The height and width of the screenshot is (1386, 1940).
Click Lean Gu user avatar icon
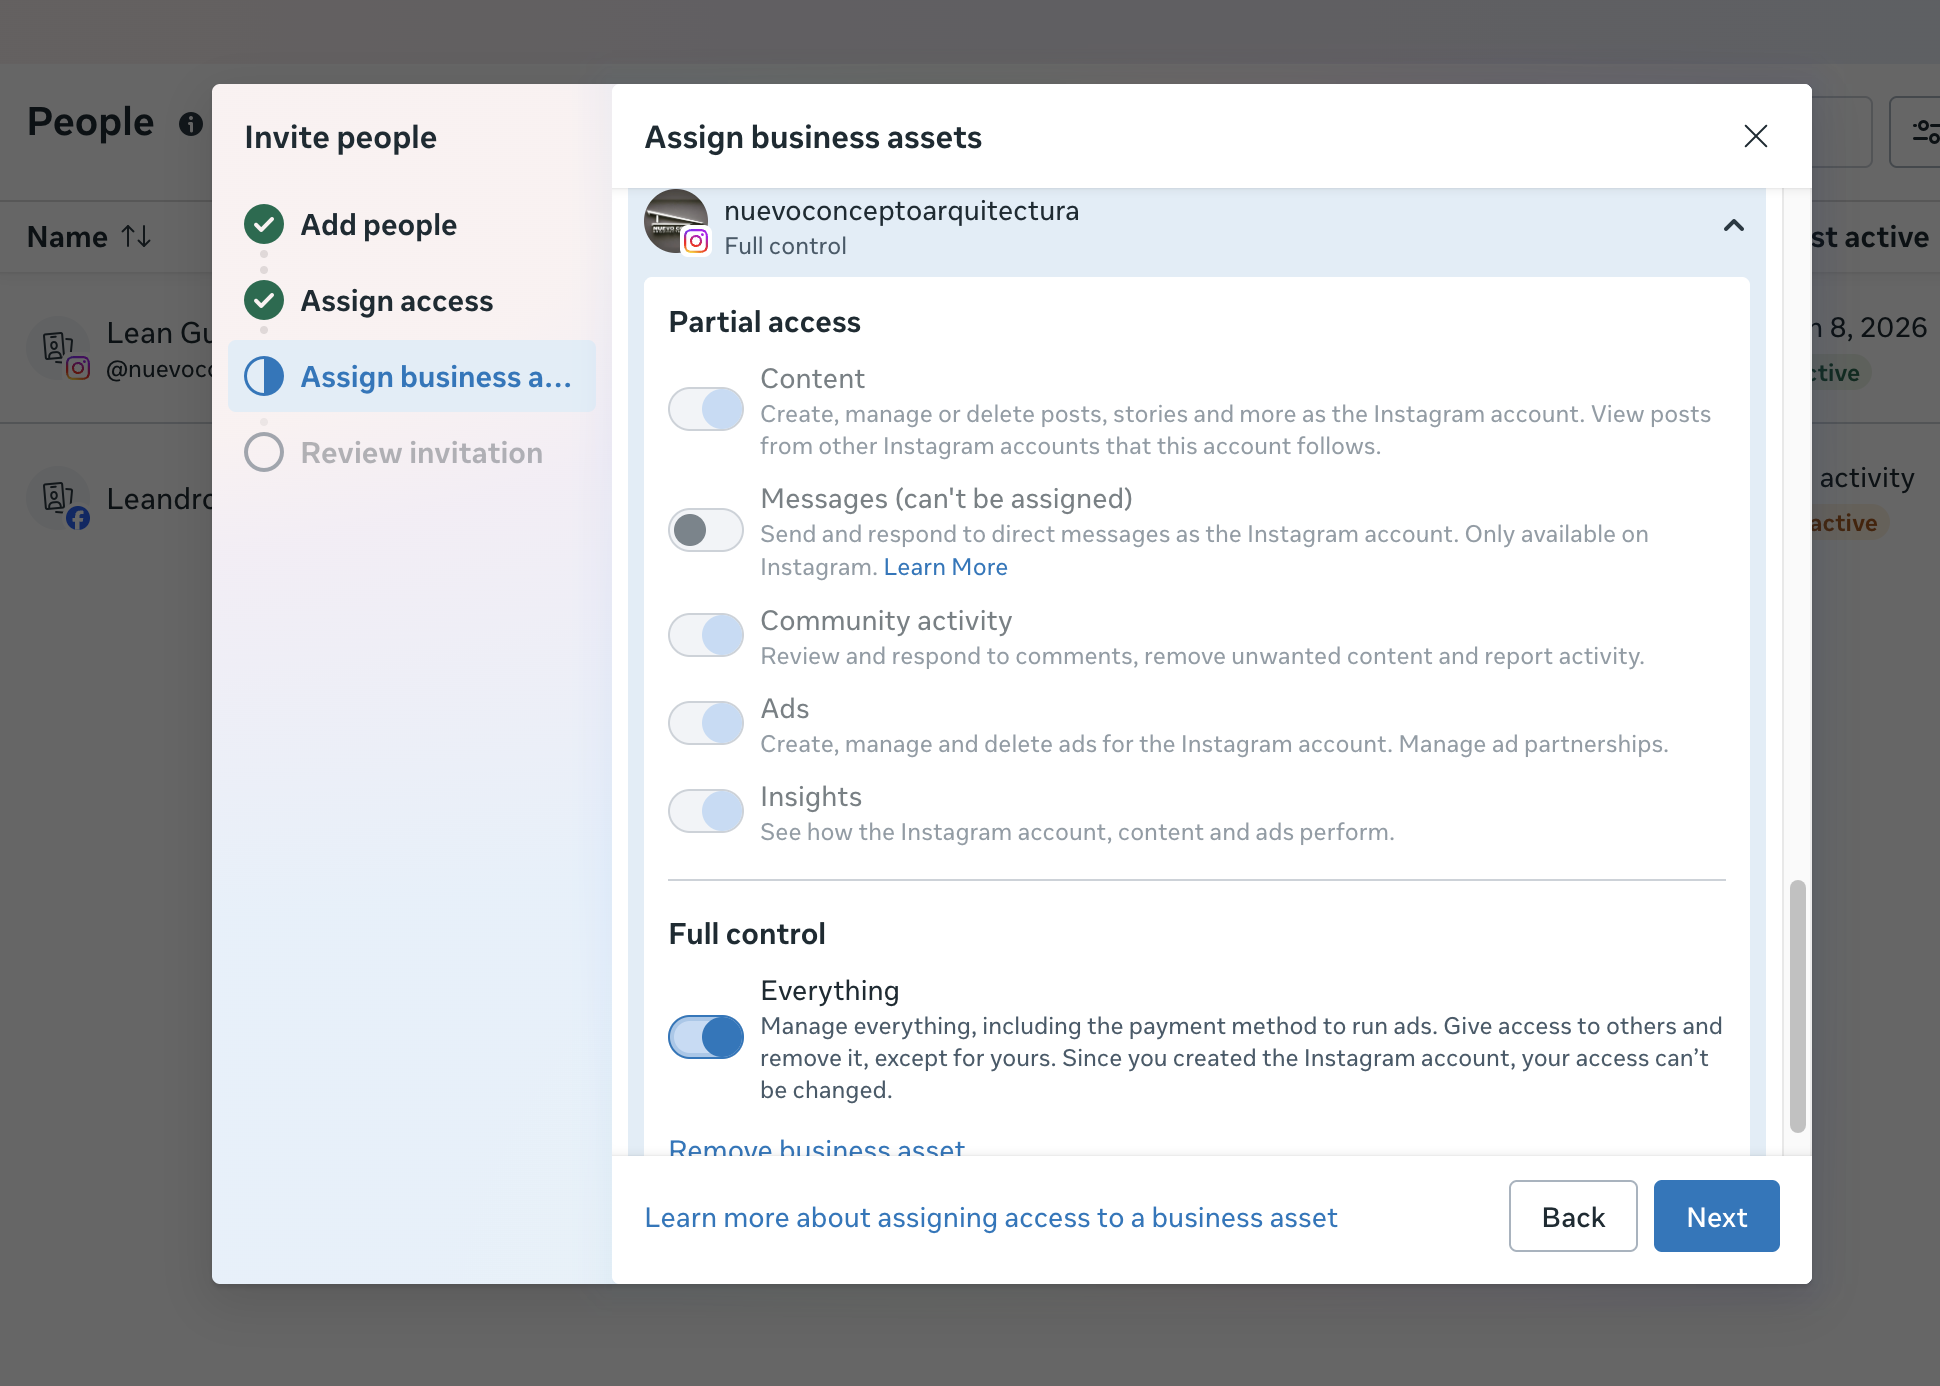[x=58, y=349]
